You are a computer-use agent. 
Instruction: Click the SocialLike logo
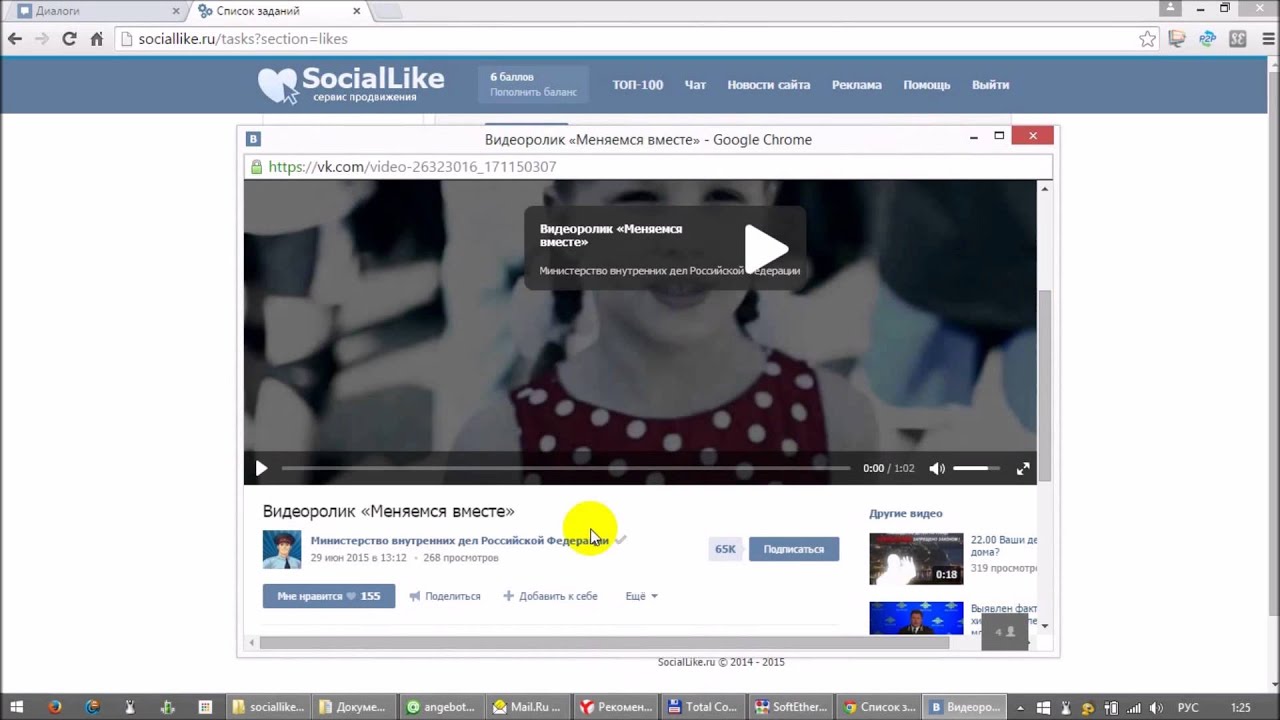[351, 85]
